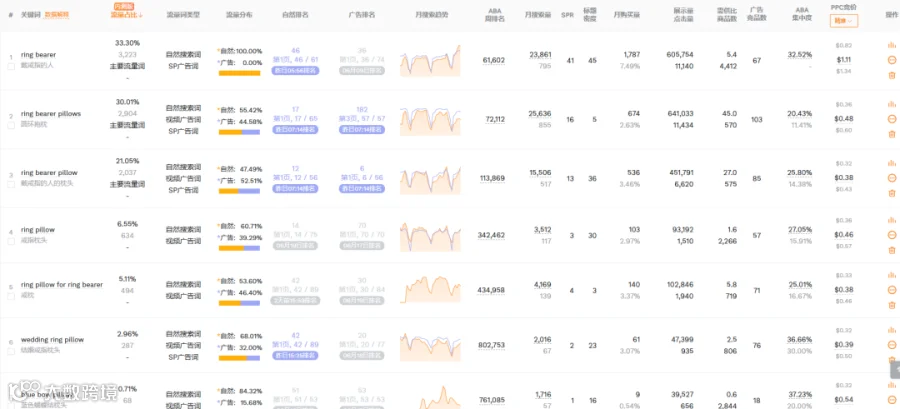
Task: Click the ring bearer pillows traffic distribution bar
Action: [x=239, y=132]
